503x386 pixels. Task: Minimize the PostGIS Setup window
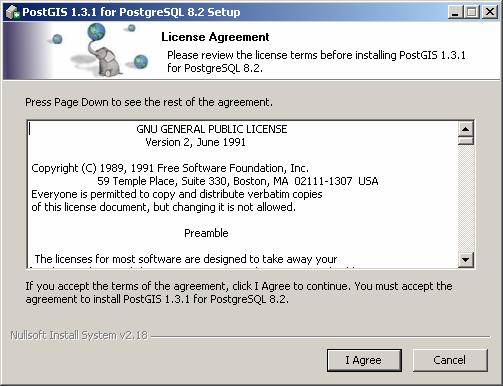pyautogui.click(x=455, y=12)
